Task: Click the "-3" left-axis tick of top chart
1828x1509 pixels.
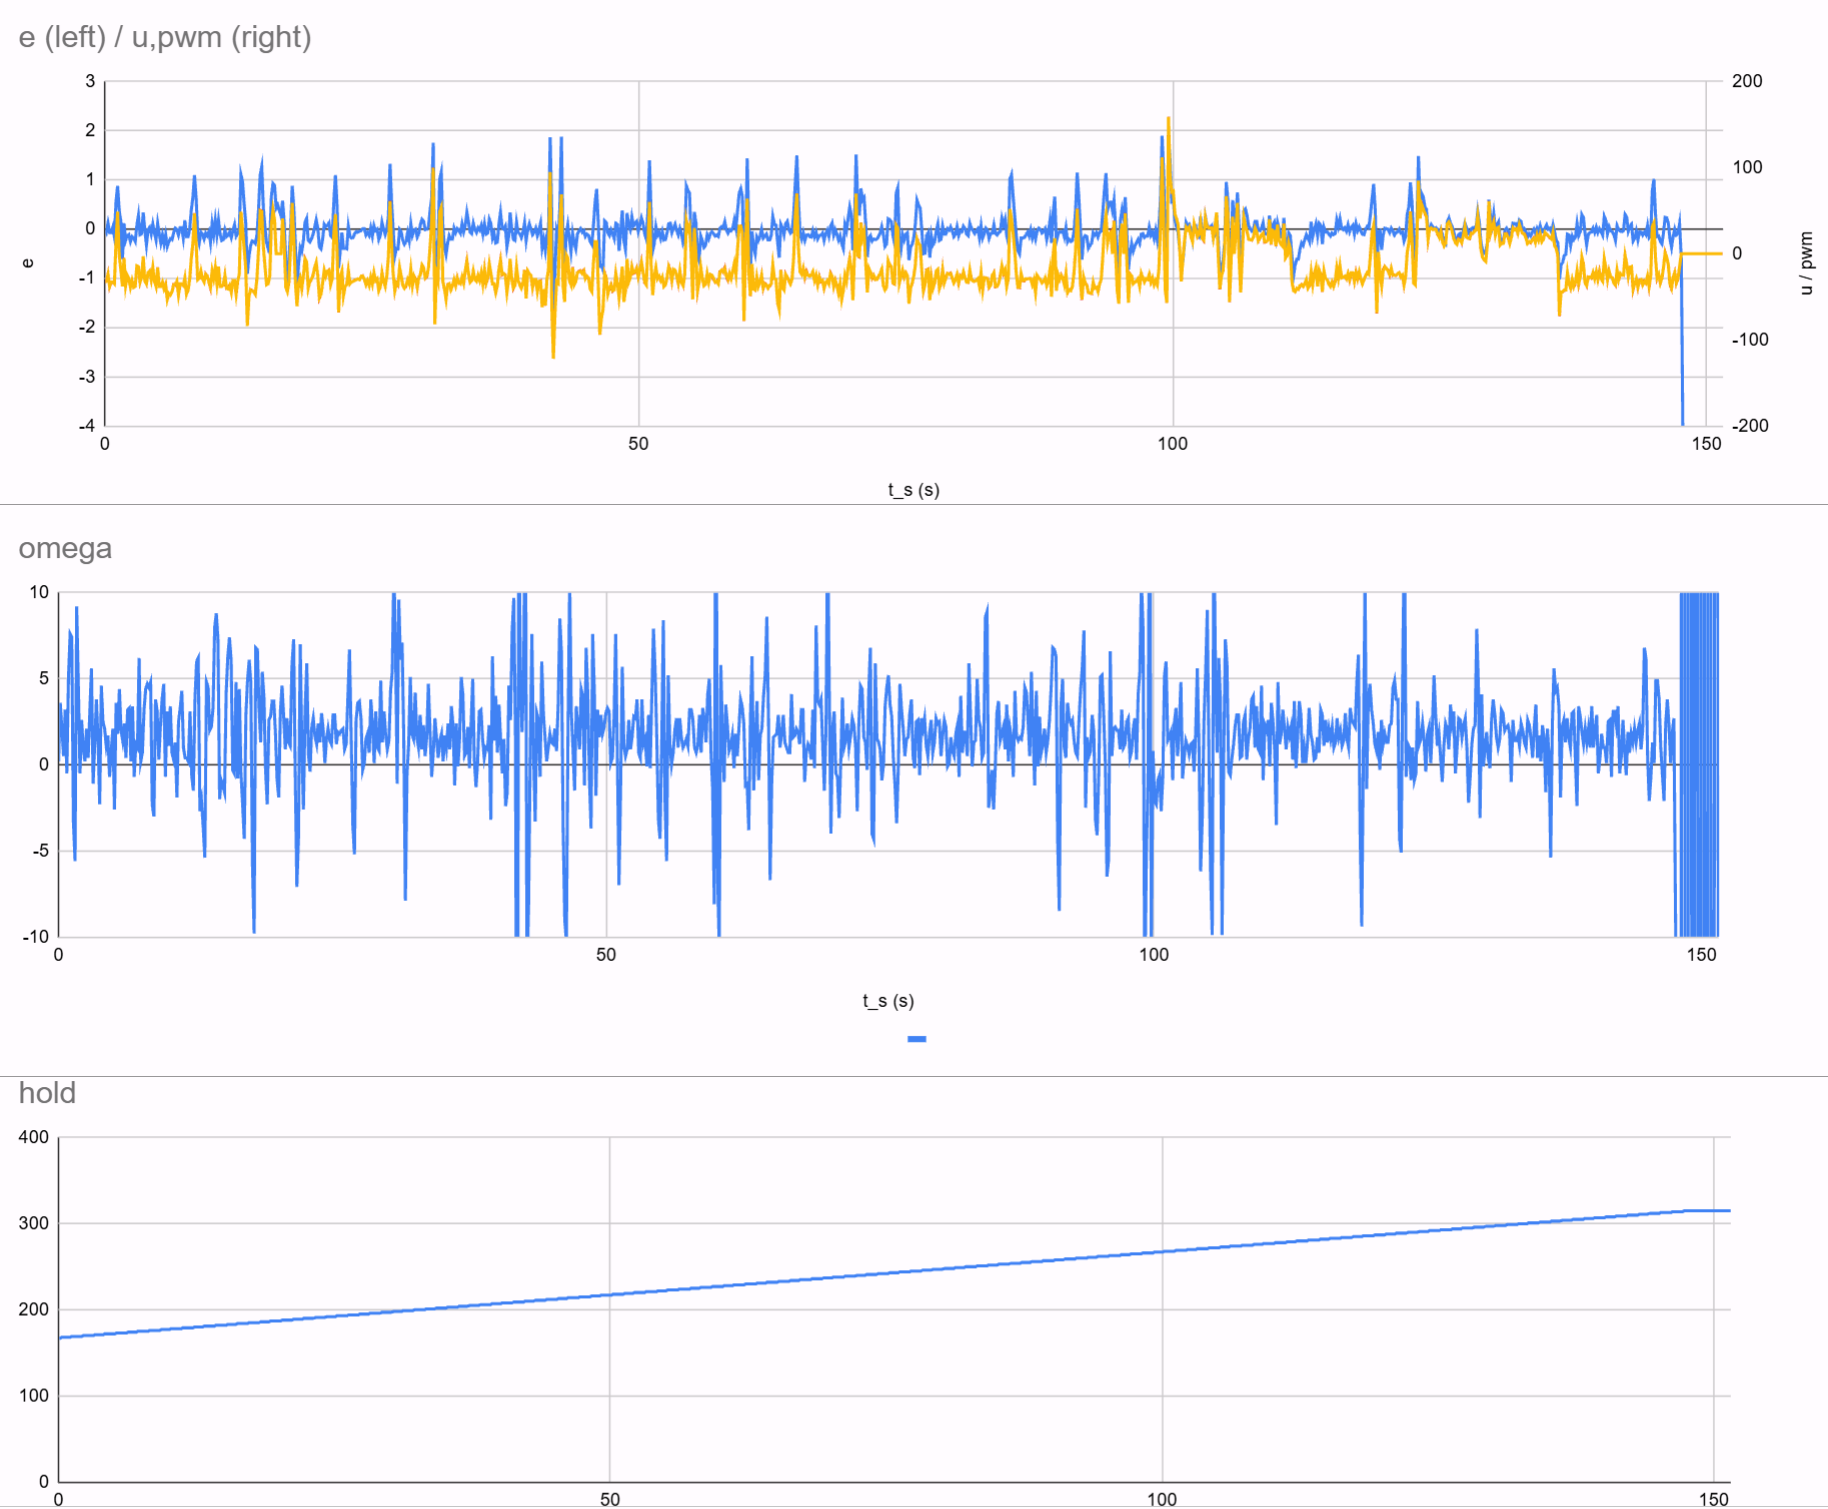Action: tap(87, 377)
